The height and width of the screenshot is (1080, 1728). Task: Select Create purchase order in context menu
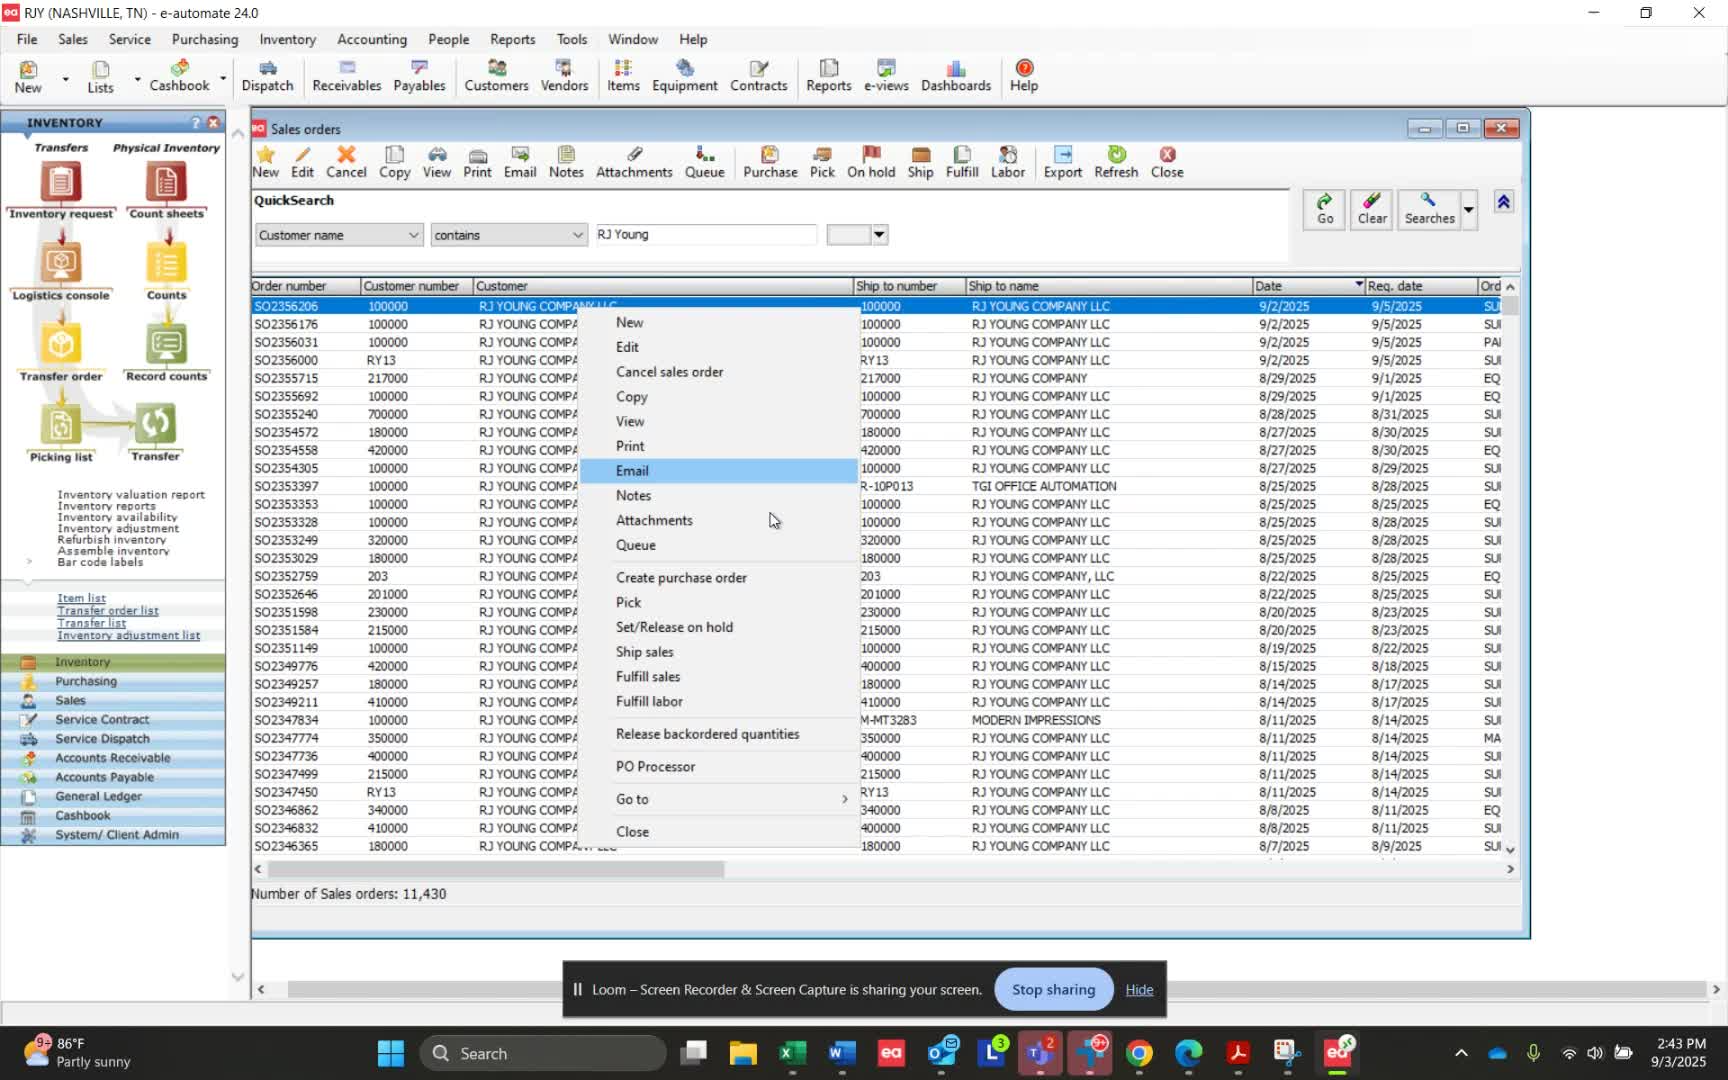point(719,578)
